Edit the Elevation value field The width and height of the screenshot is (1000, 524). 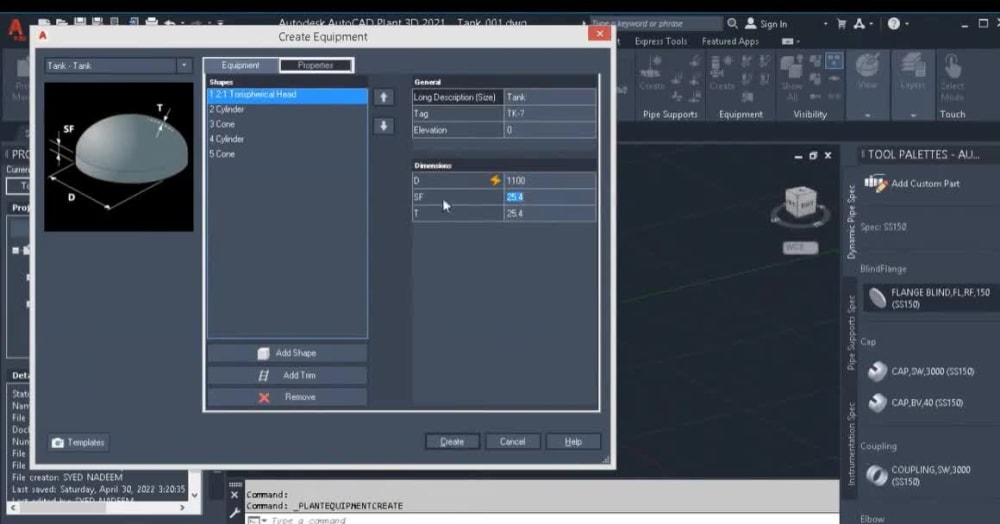tap(550, 130)
